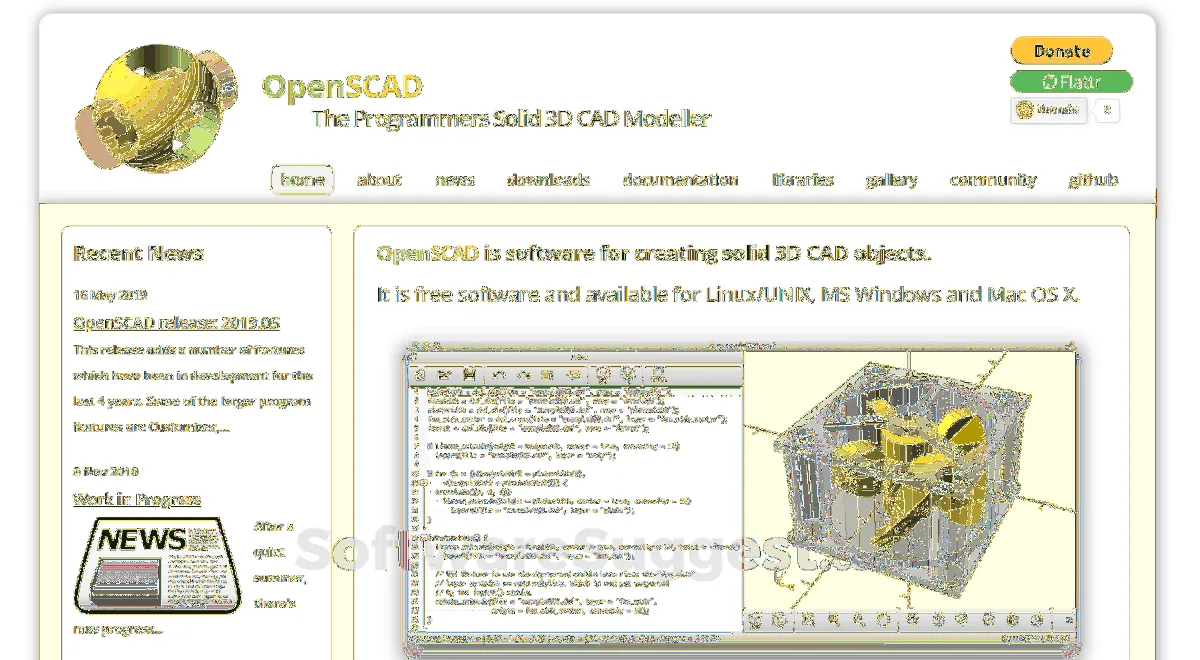Click the save floppy icon in editor screenshot
The height and width of the screenshot is (660, 1200).
point(469,375)
